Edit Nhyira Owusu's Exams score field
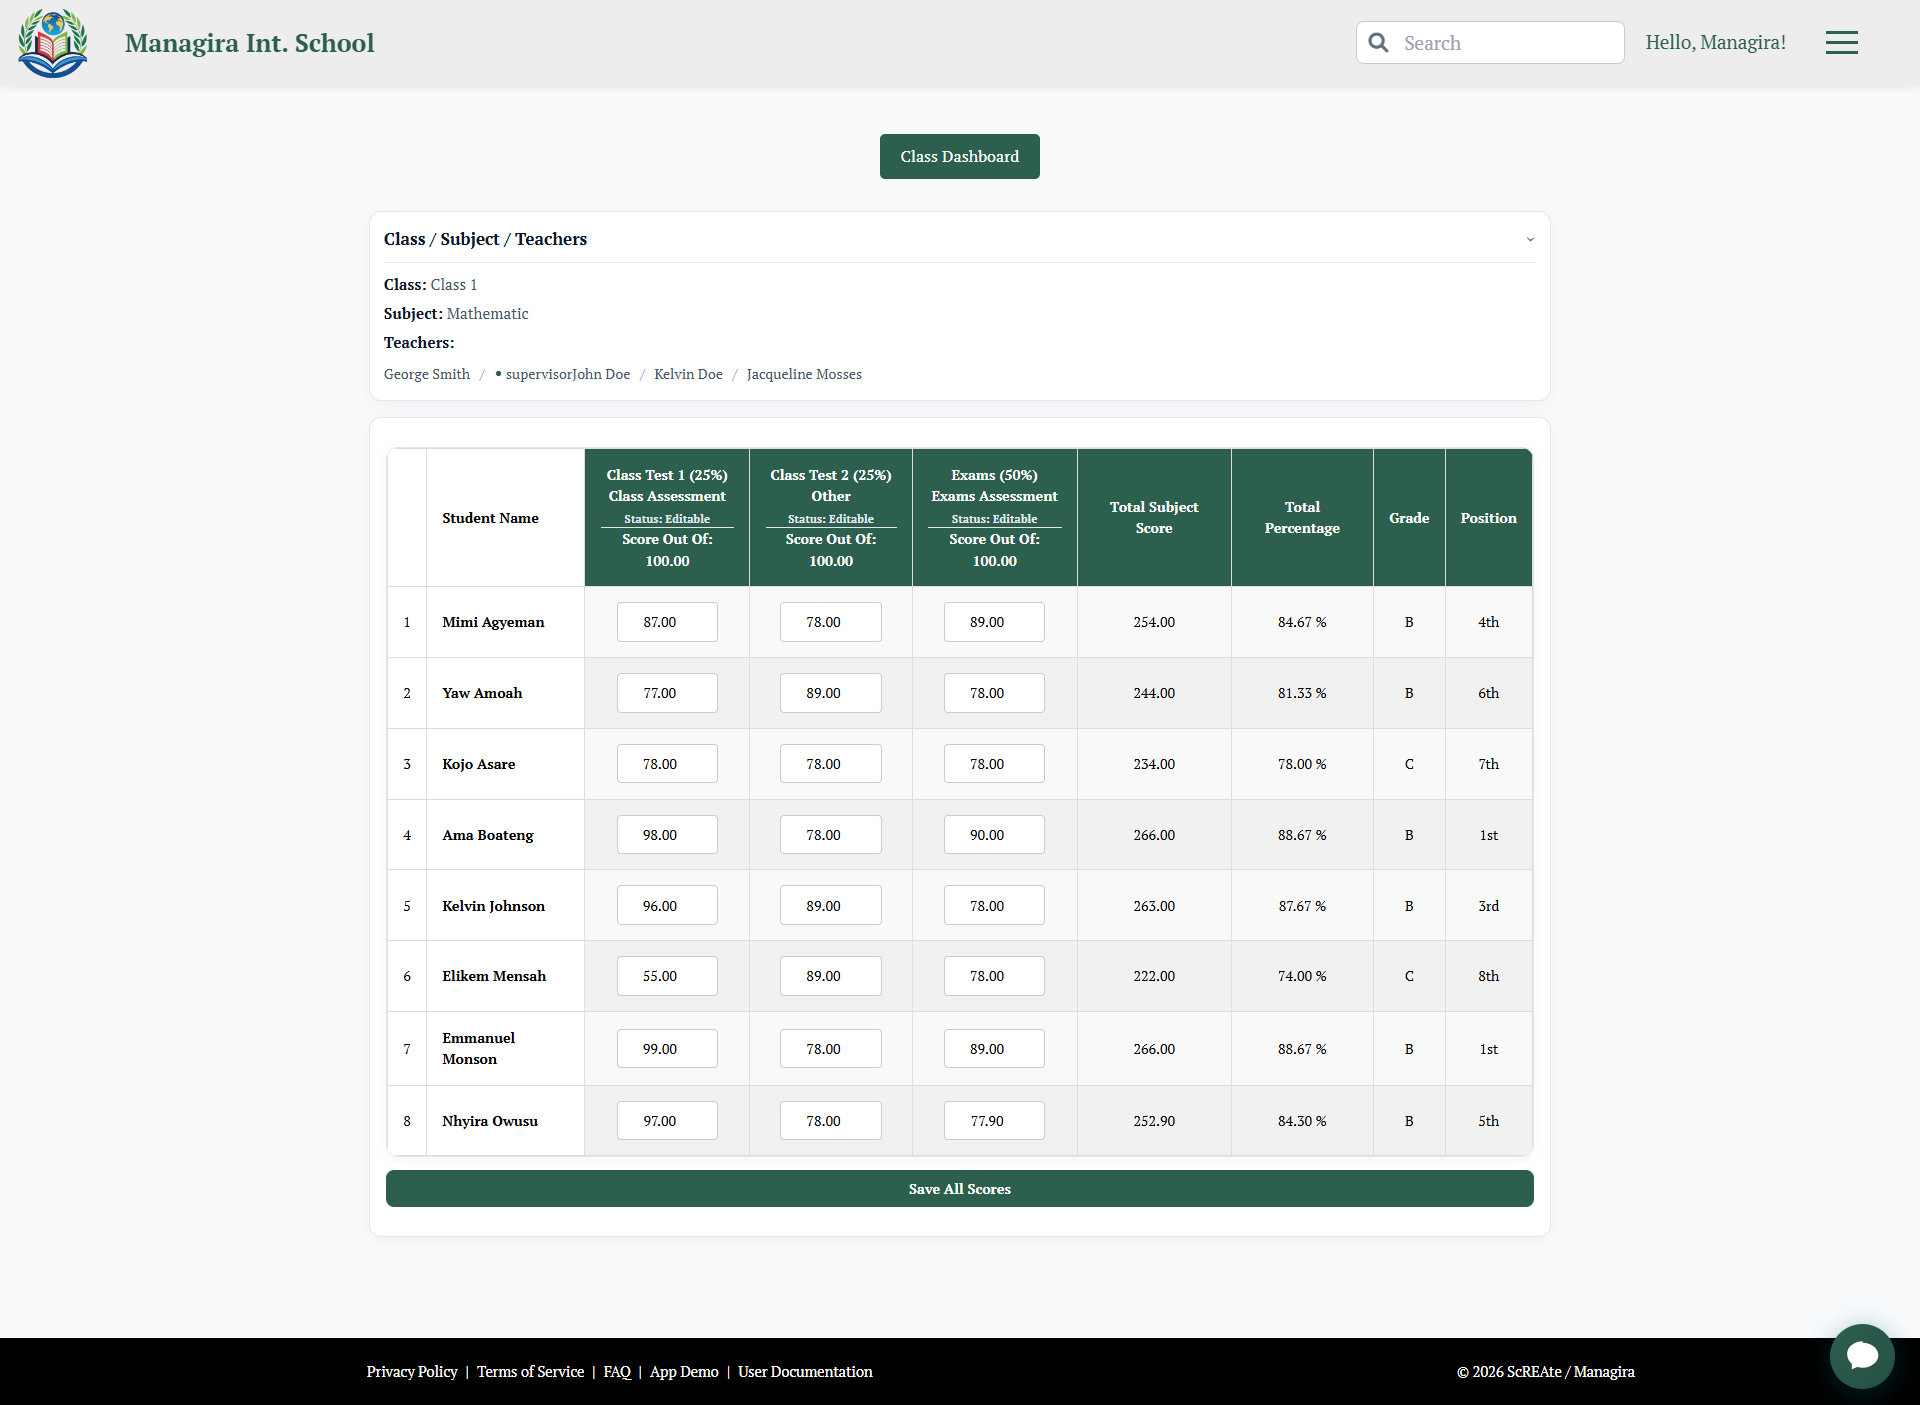This screenshot has width=1920, height=1405. (x=993, y=1120)
